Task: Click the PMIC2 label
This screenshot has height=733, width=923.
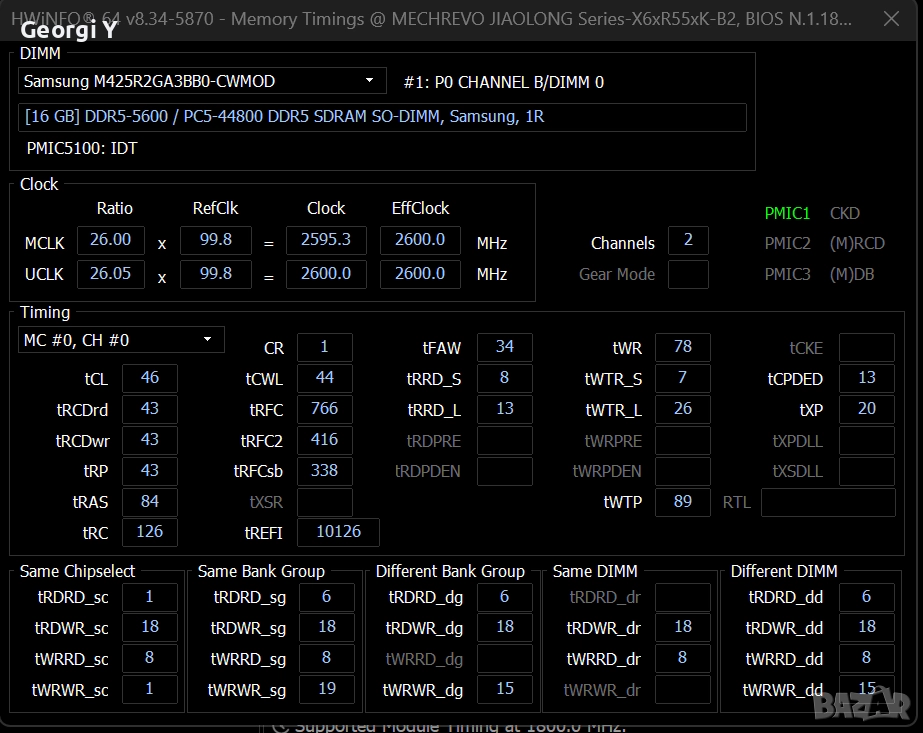Action: click(787, 243)
